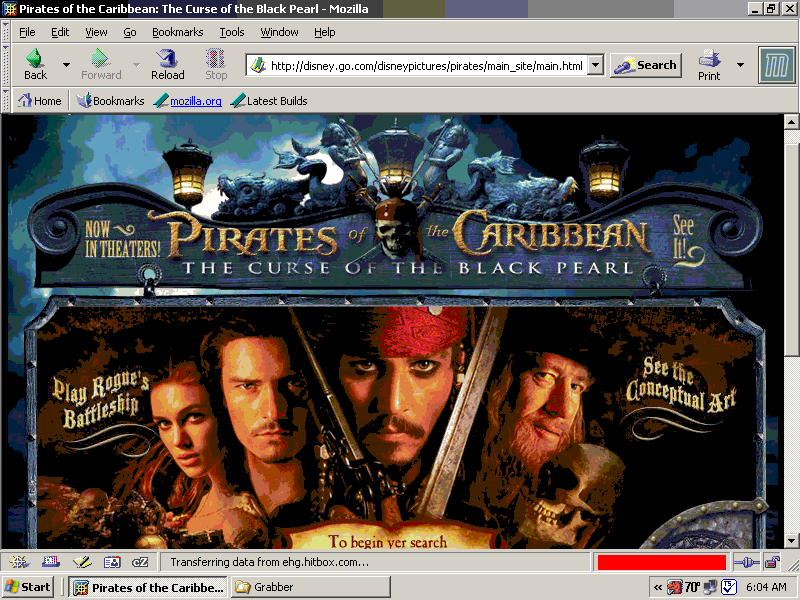Open Address Book from the status bar

click(112, 562)
